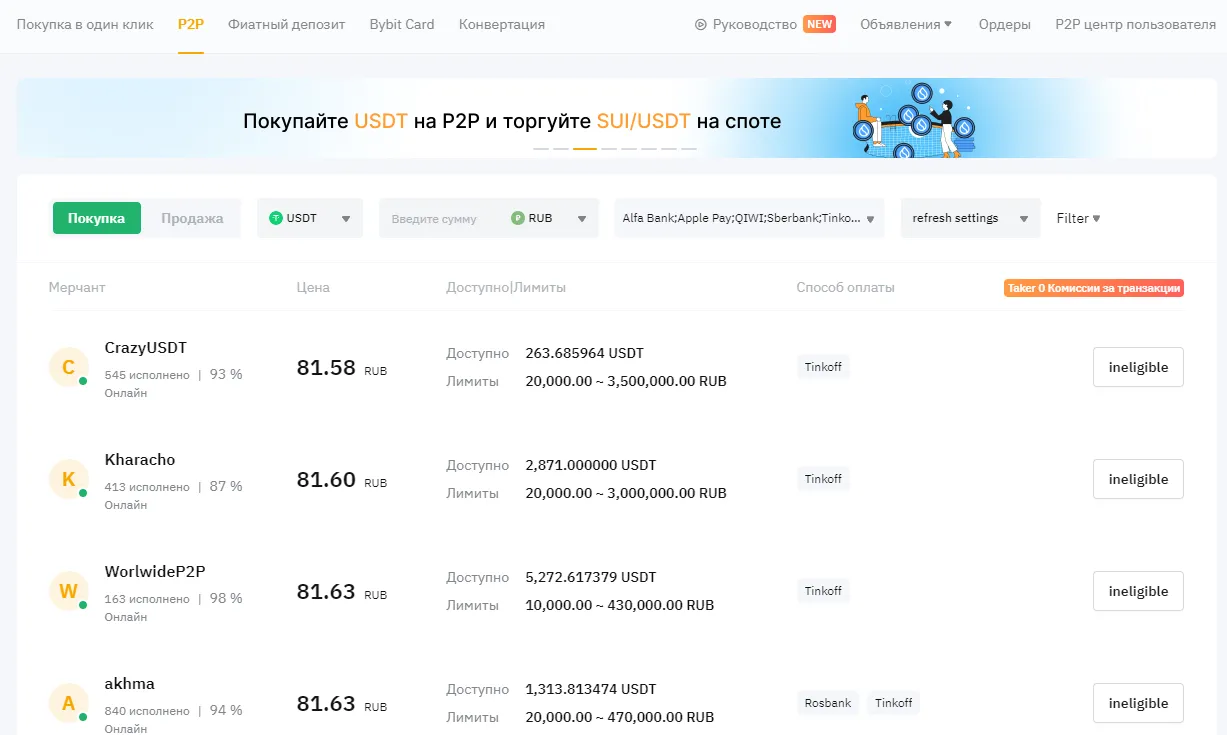
Task: Switch to Продажа sell mode
Action: [192, 217]
